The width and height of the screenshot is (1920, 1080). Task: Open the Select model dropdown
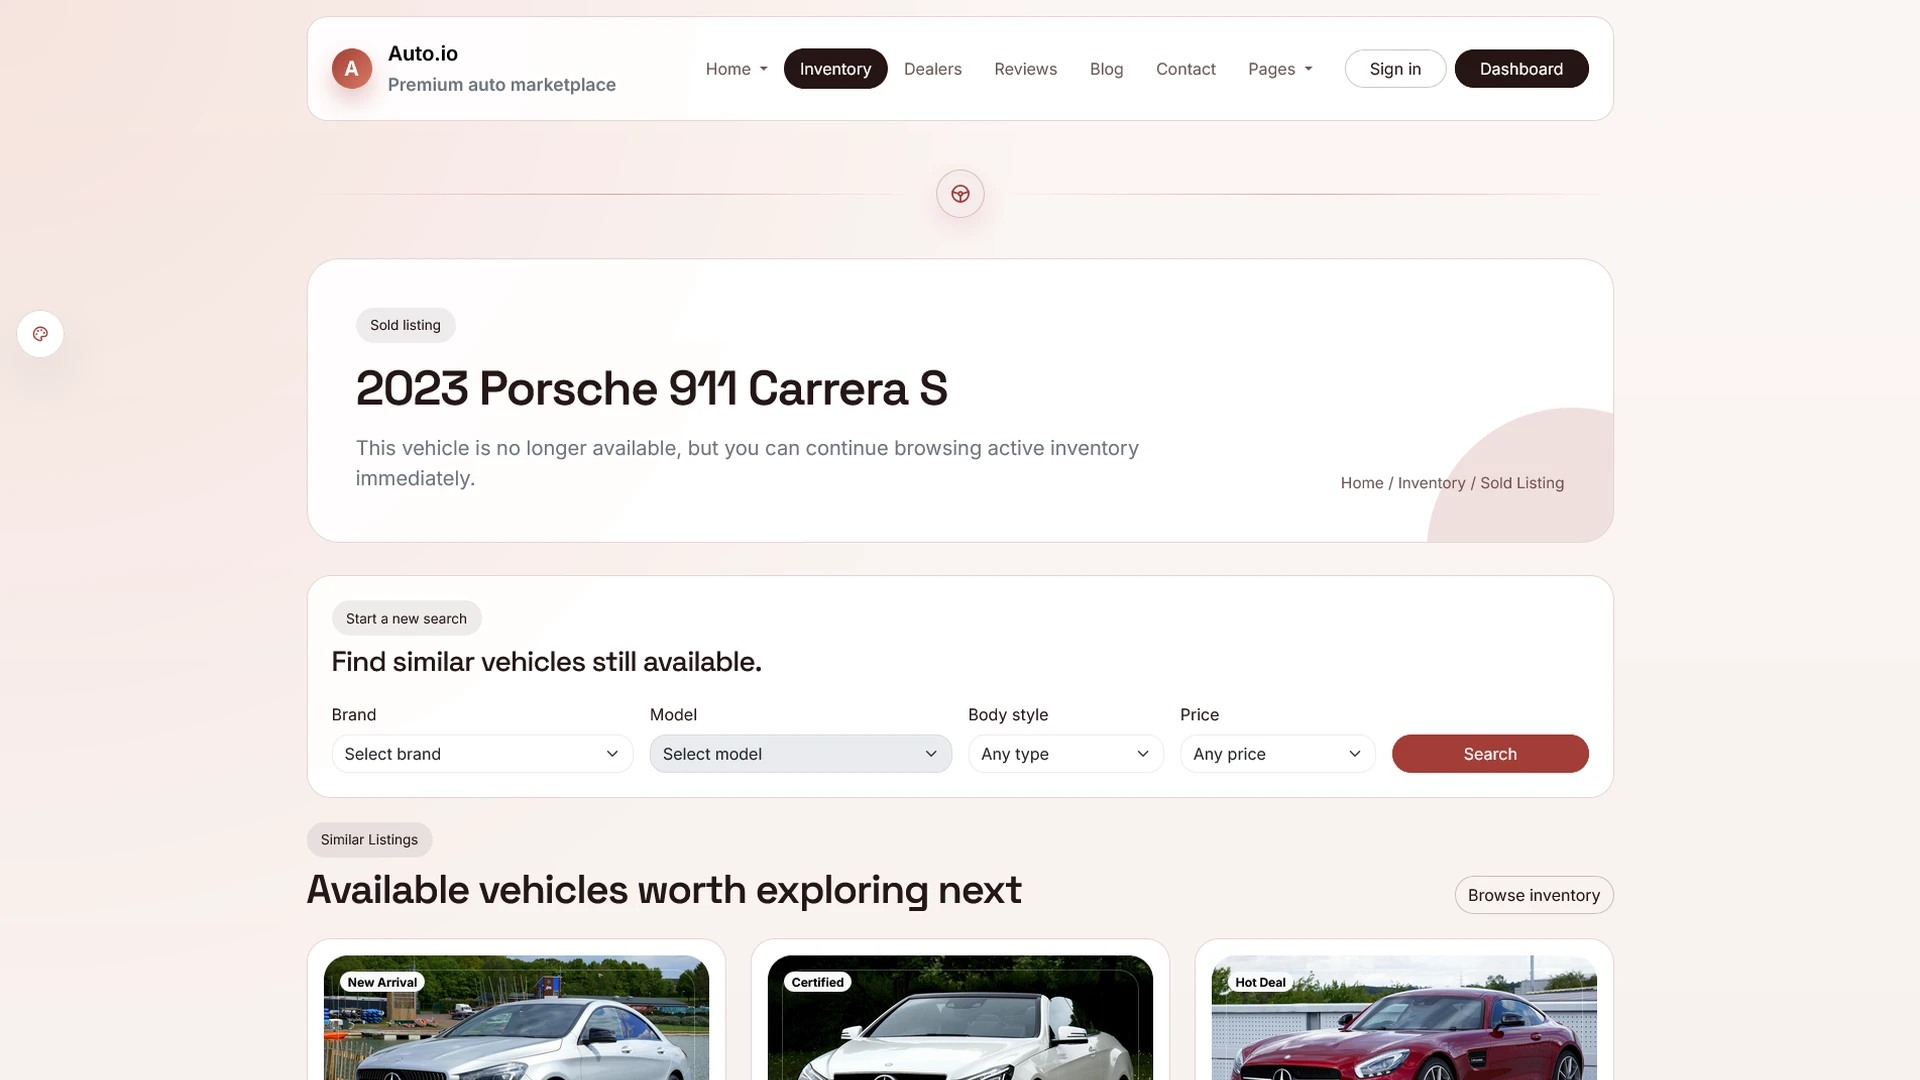click(800, 754)
